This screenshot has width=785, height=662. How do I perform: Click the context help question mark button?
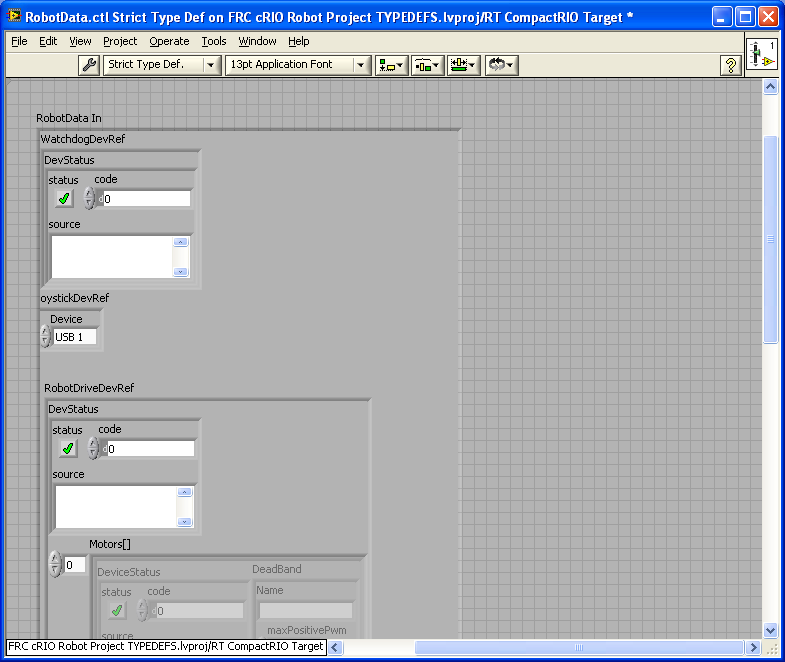pos(731,65)
